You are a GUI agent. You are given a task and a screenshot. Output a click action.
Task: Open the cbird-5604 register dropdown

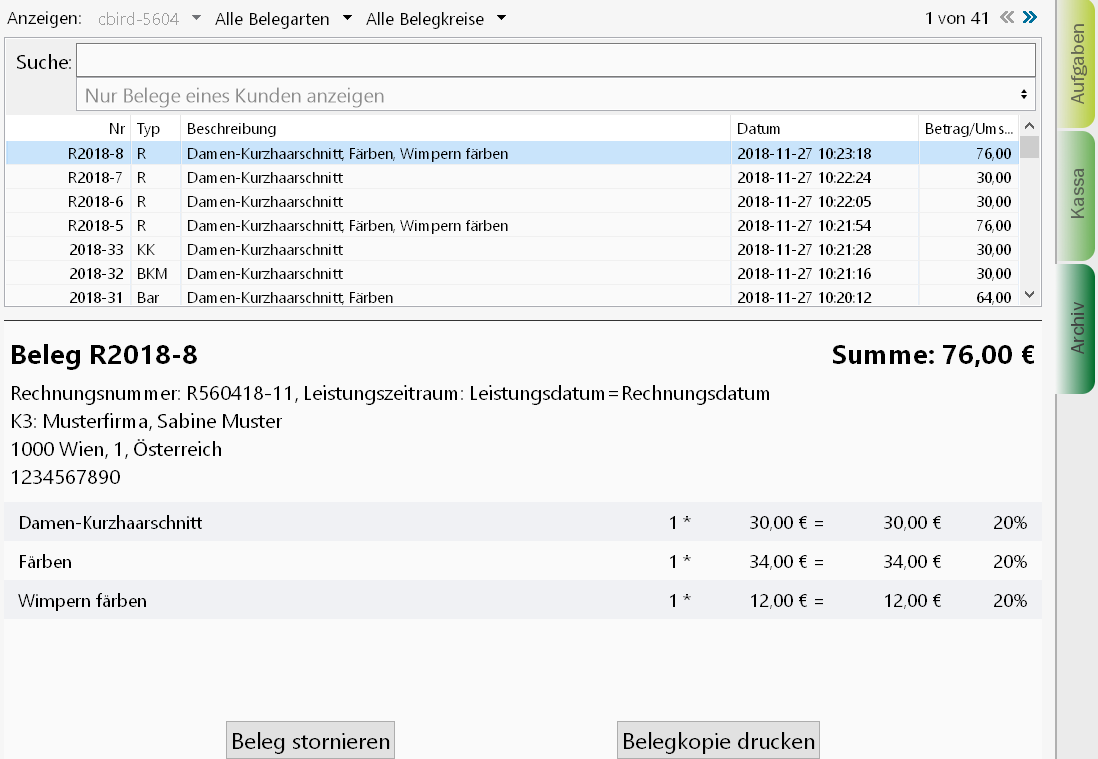click(149, 19)
